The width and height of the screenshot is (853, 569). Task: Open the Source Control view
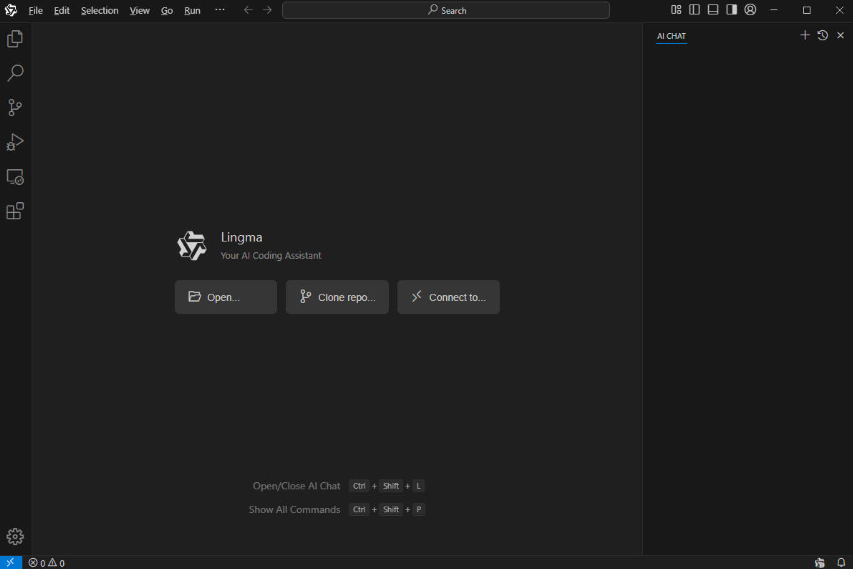coord(15,108)
